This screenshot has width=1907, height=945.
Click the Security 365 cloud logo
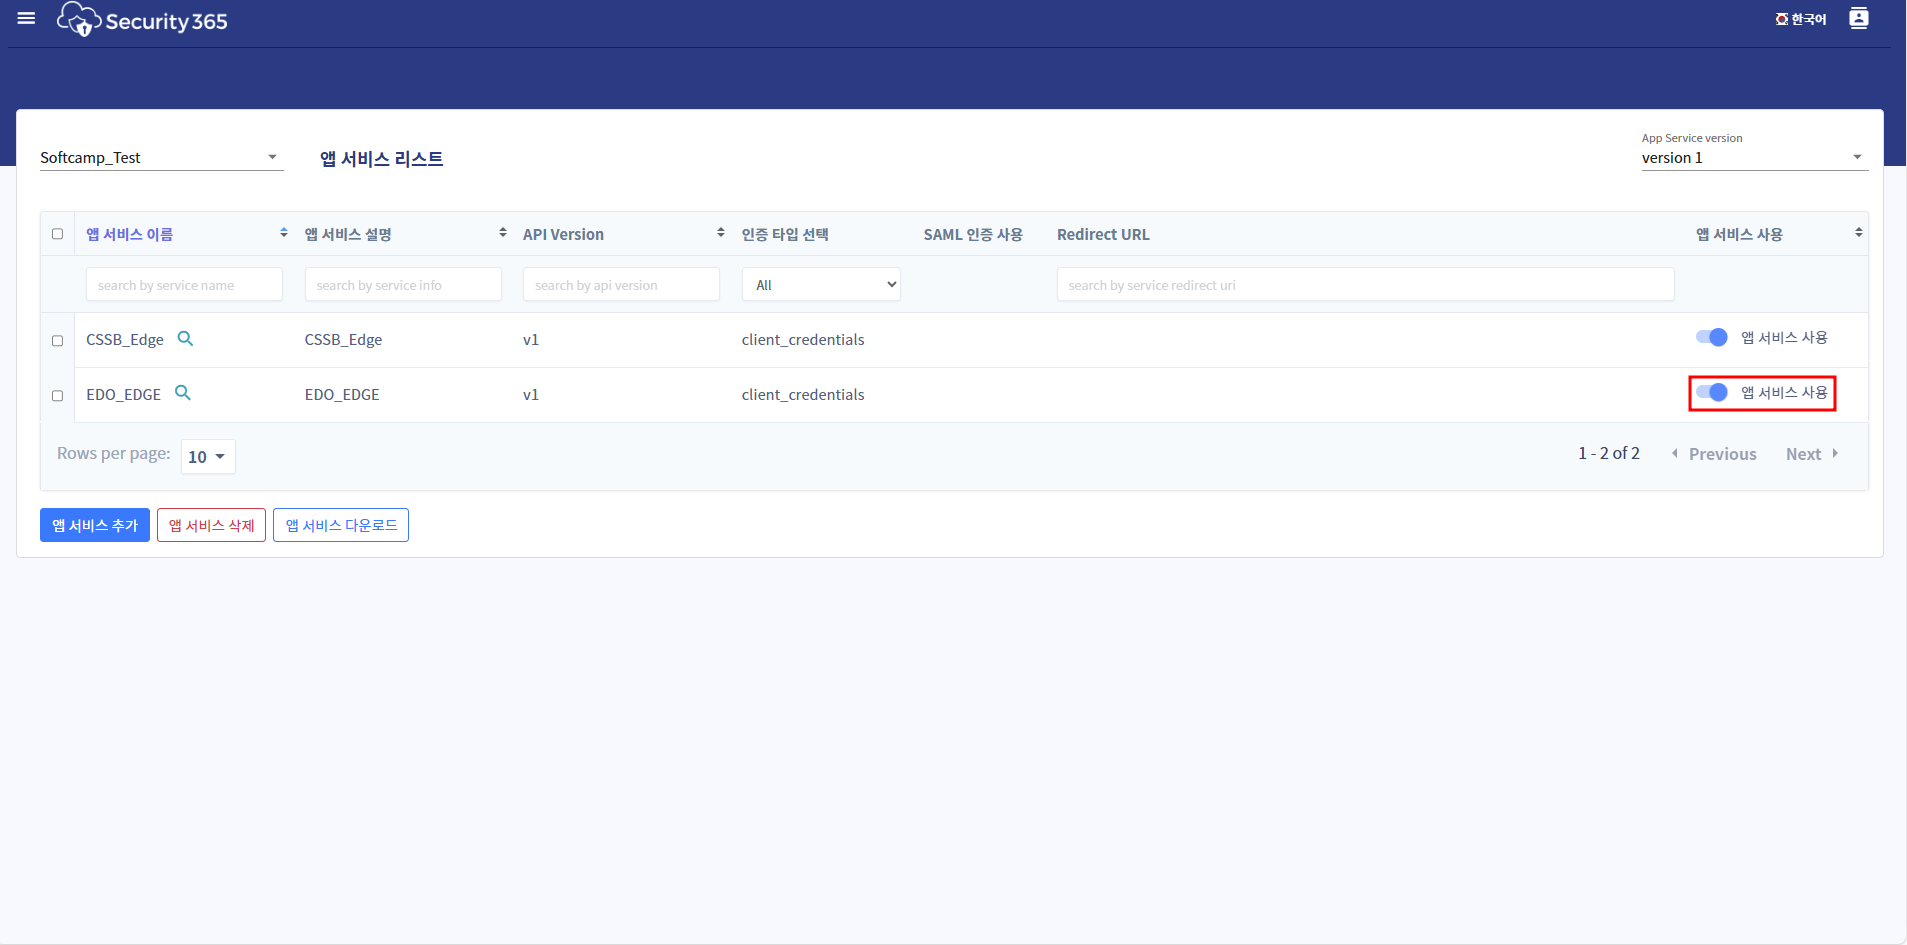[x=80, y=20]
